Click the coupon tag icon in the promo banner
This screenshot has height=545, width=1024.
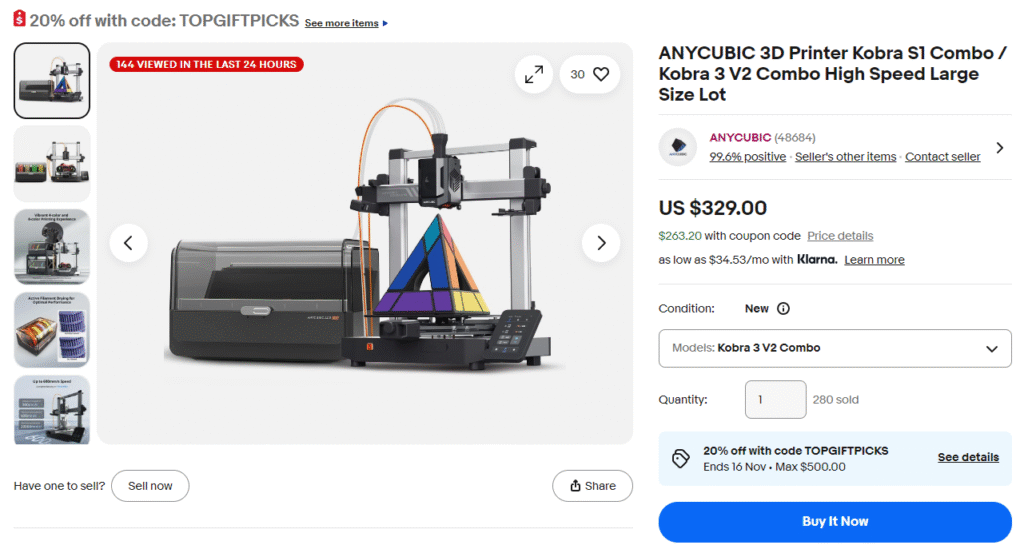680,458
